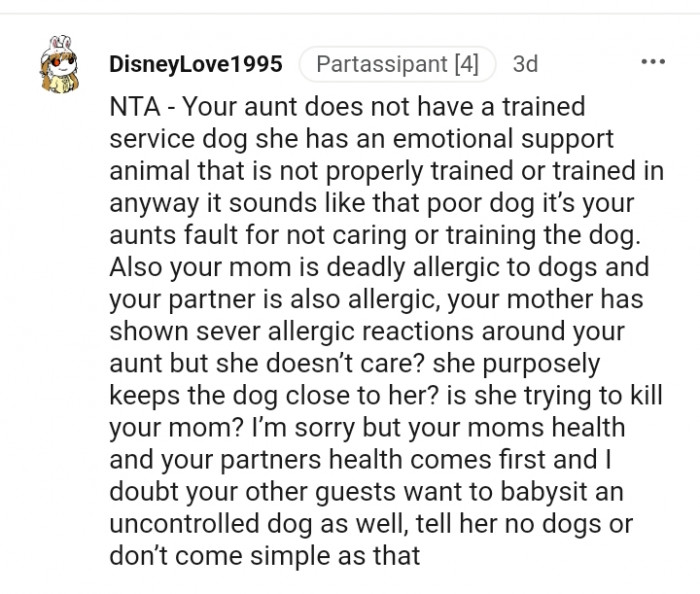Screen dimensions: 700x594
Task: Click the 3d comment timestamp
Action: 524,65
